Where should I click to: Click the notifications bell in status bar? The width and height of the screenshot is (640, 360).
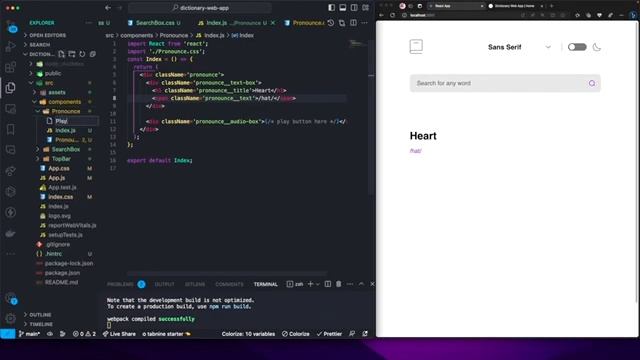coord(365,334)
